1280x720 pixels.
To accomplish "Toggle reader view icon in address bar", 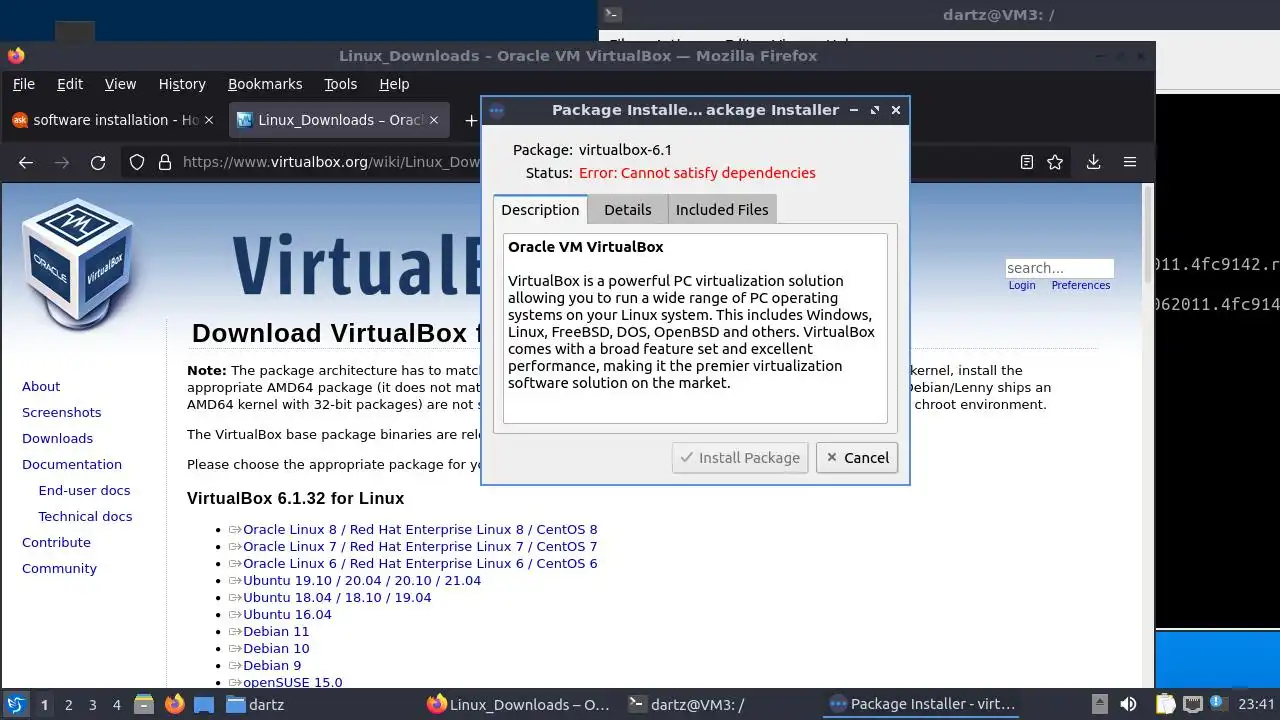I will [1027, 162].
